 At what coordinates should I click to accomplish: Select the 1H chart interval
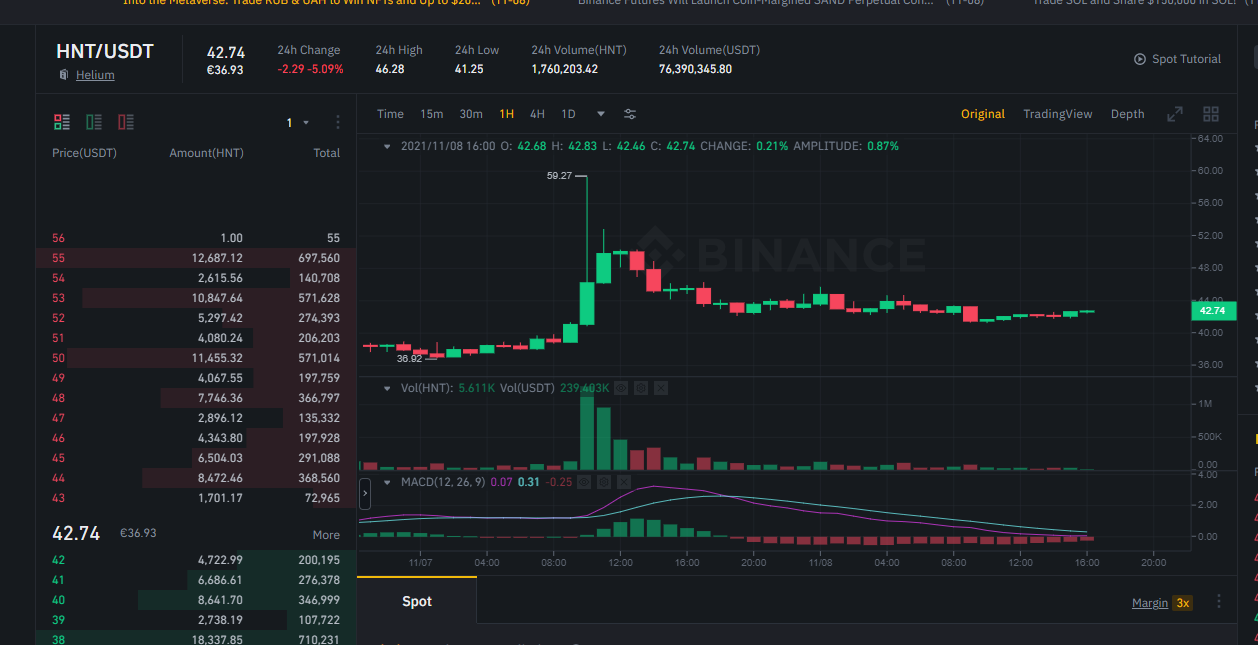coord(507,114)
